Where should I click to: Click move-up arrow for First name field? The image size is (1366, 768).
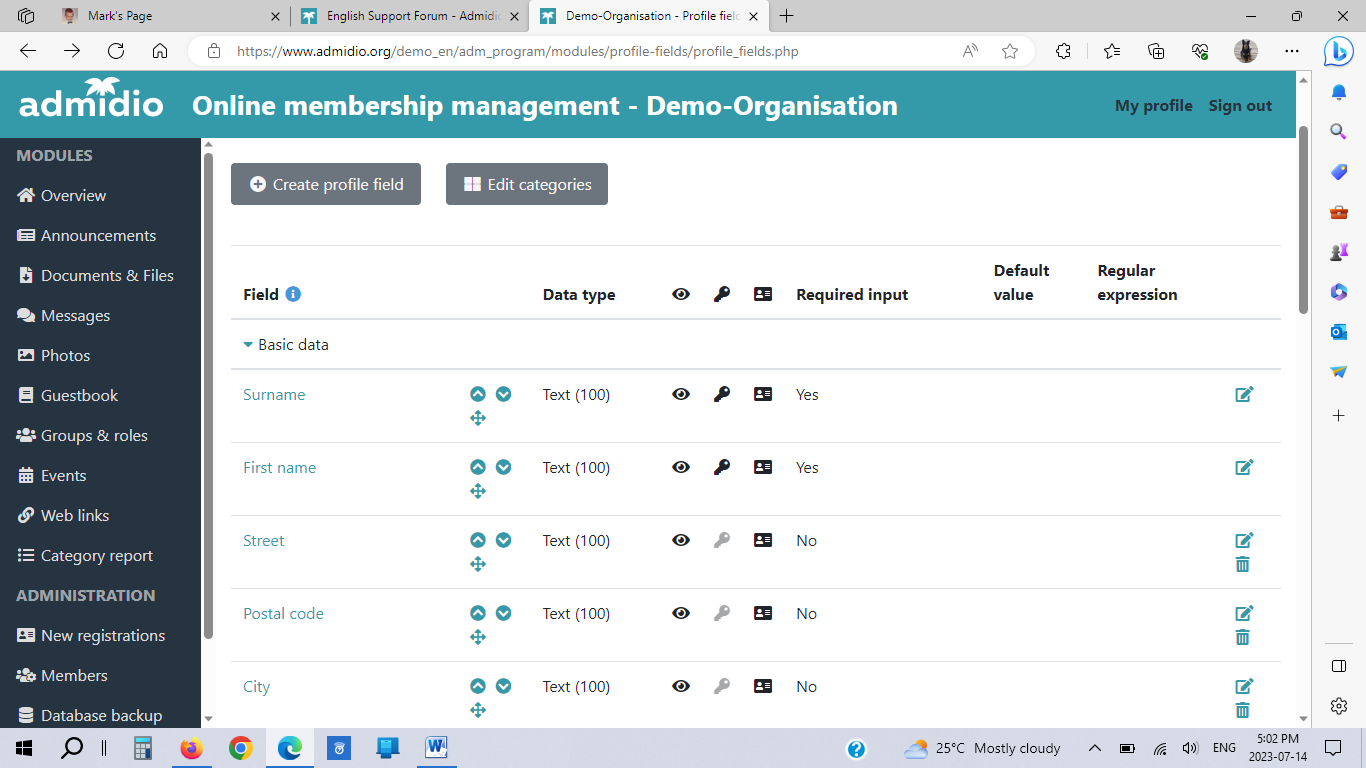click(478, 467)
